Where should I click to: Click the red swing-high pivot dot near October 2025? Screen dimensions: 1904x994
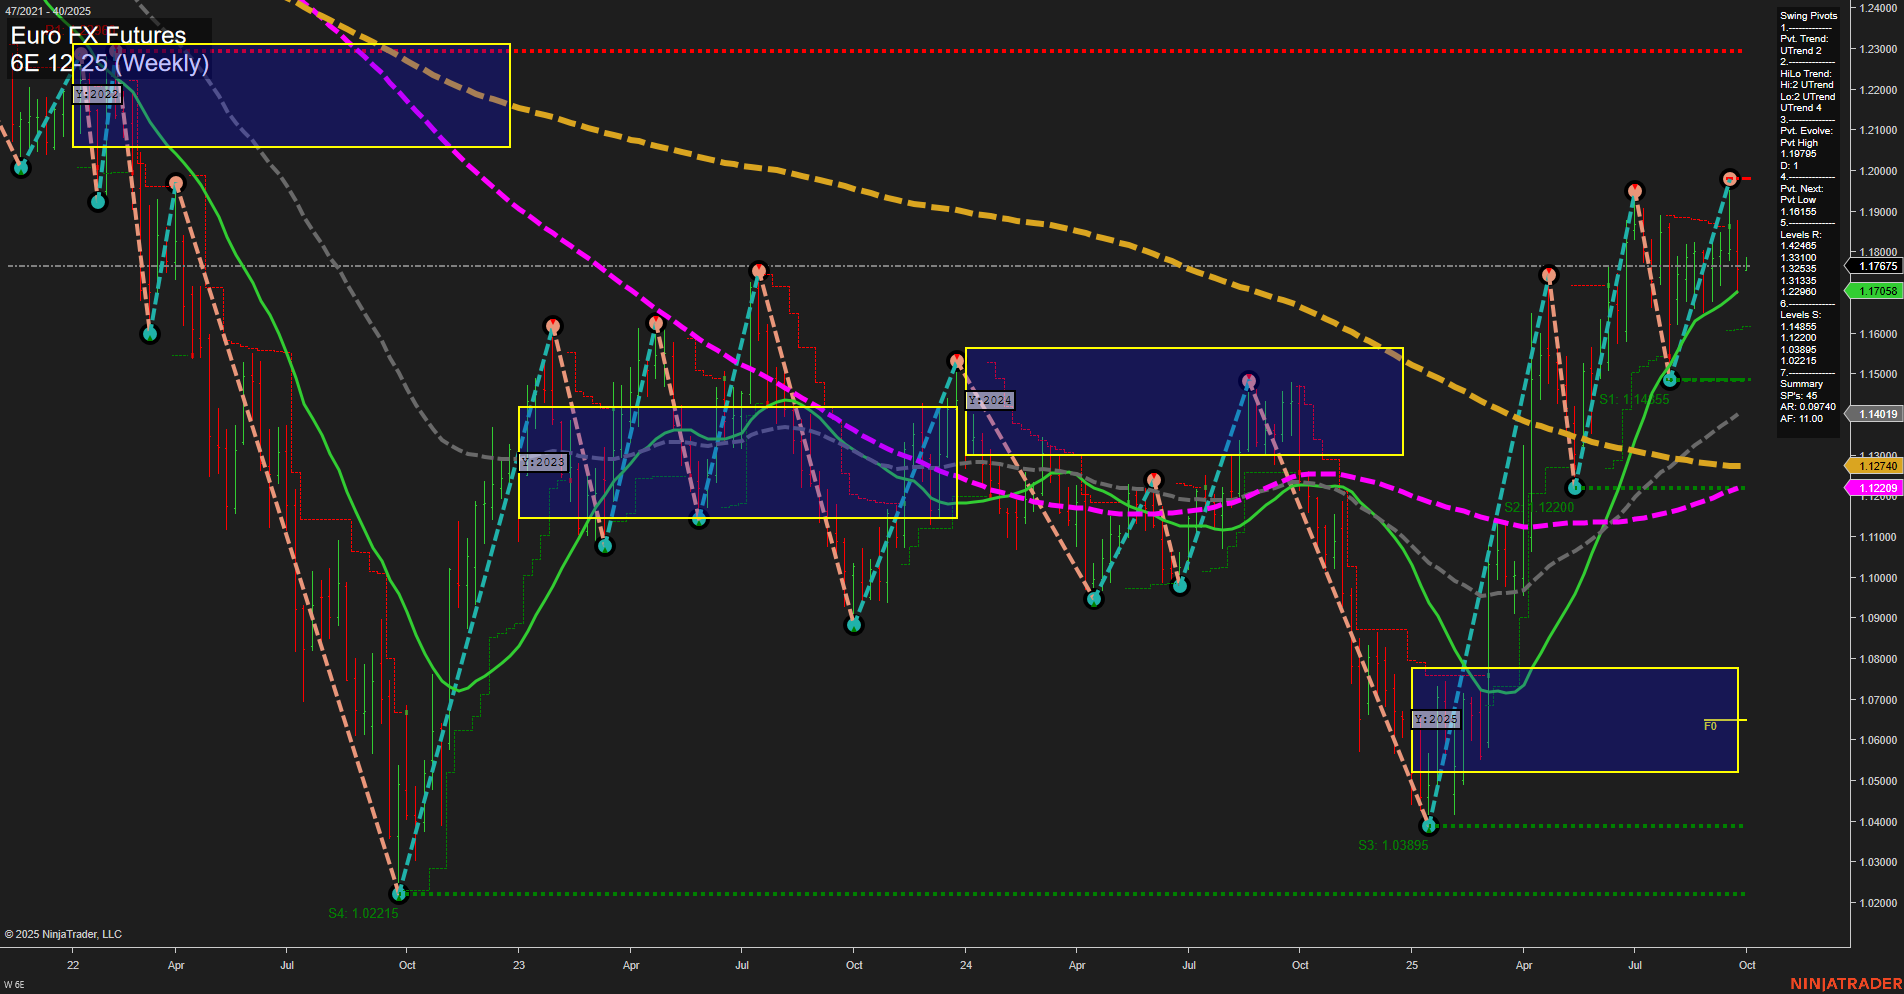click(1730, 178)
